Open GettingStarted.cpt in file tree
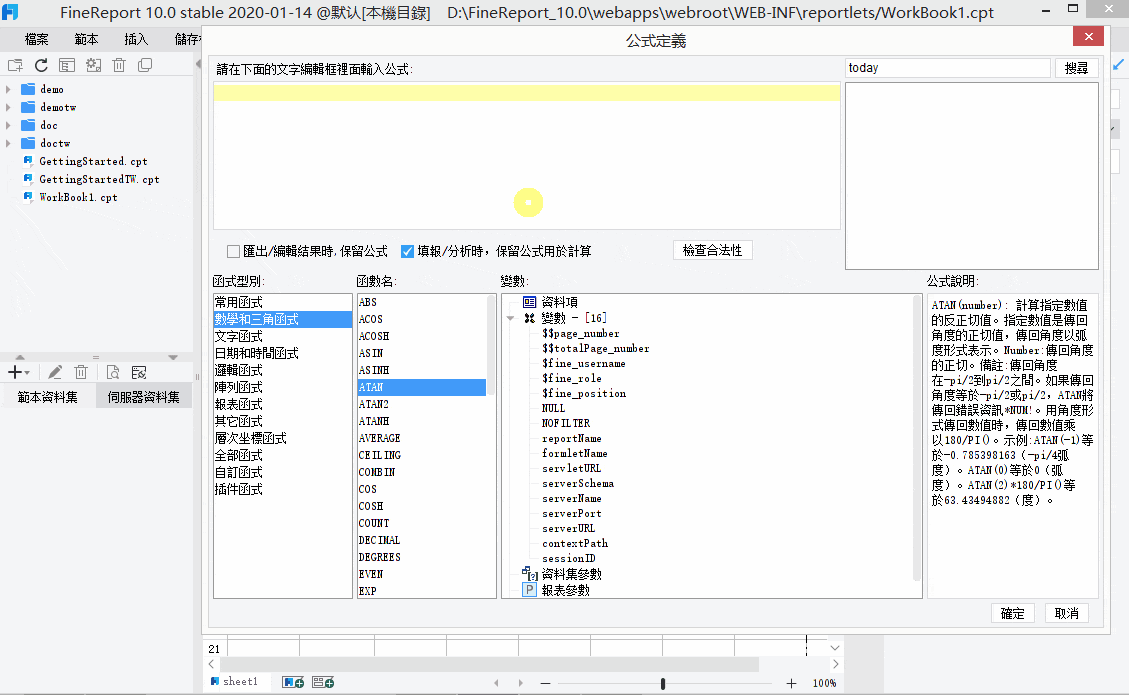 point(93,161)
